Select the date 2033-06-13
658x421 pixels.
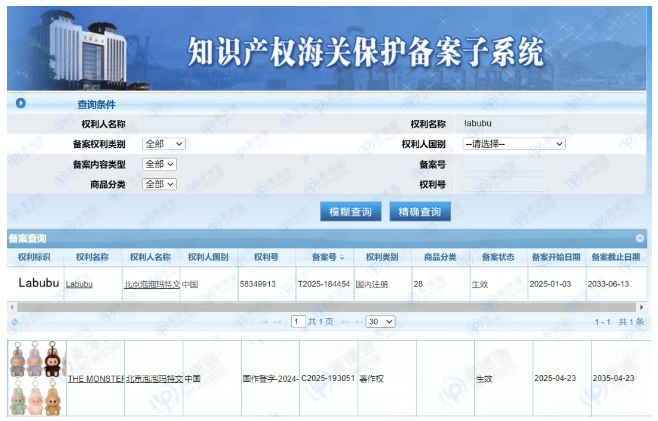[608, 284]
